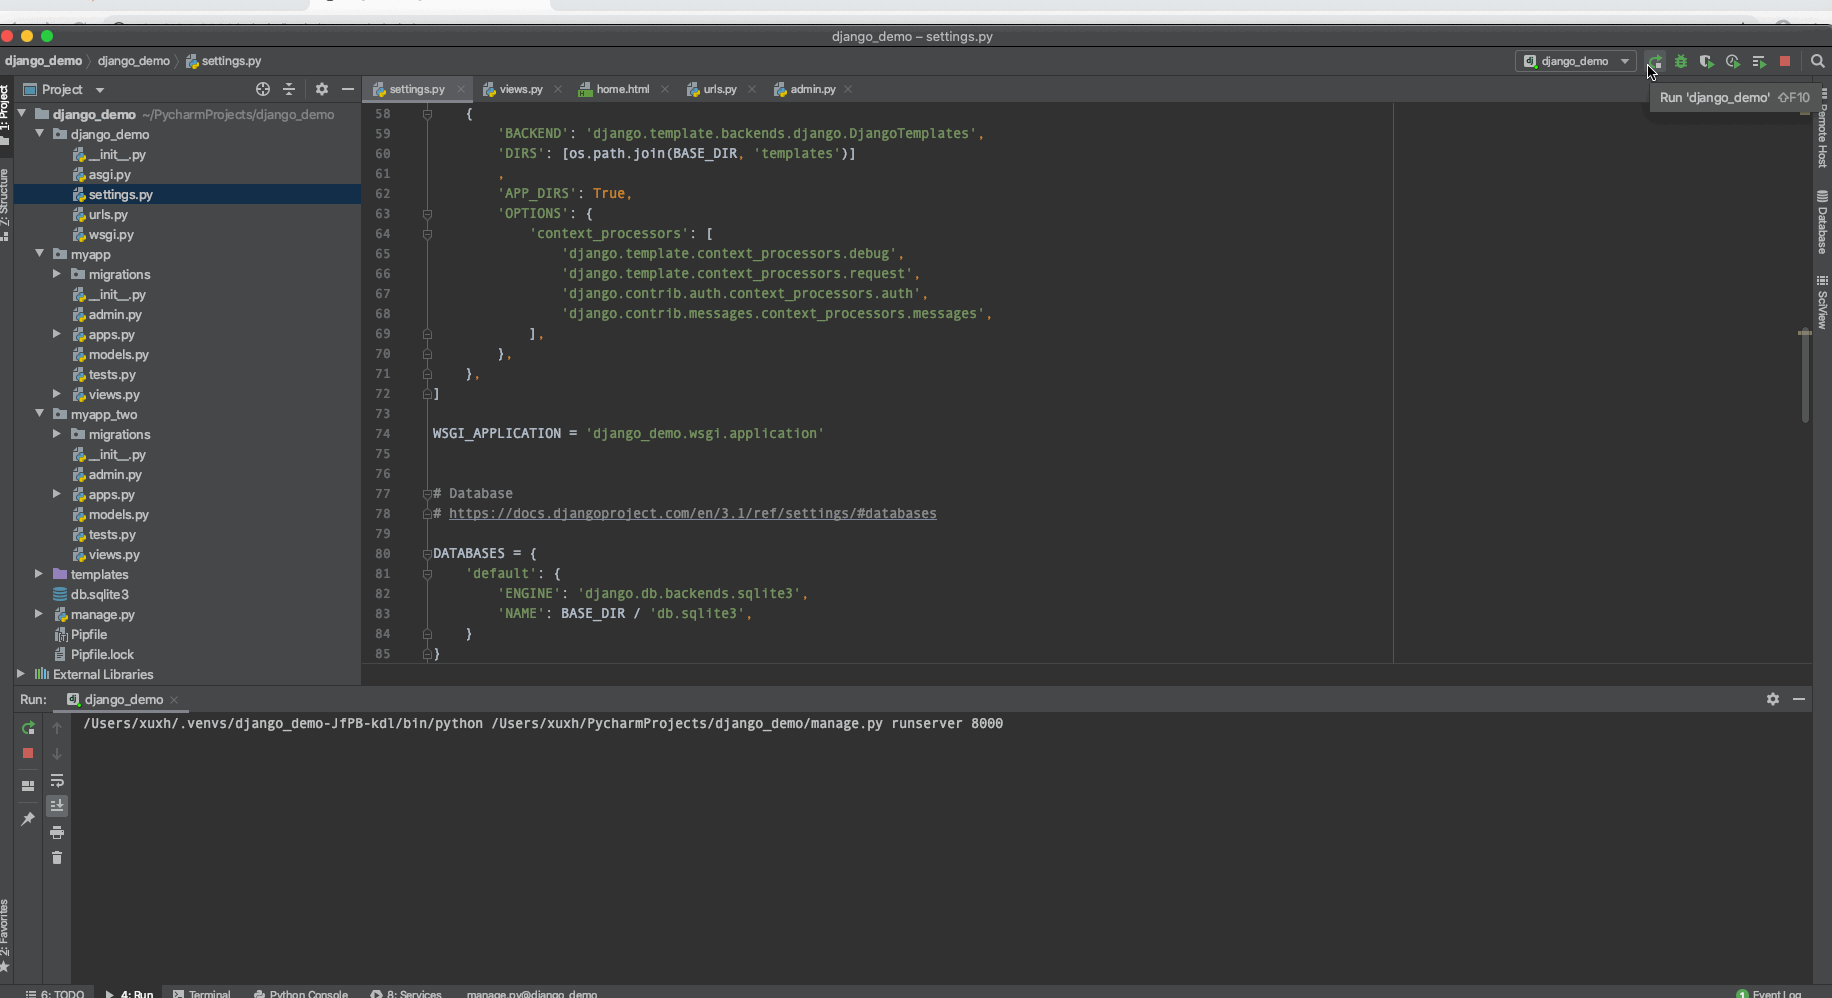Image resolution: width=1832 pixels, height=998 pixels.
Task: Click editor vertical scrollbar thumb
Action: 1805,375
